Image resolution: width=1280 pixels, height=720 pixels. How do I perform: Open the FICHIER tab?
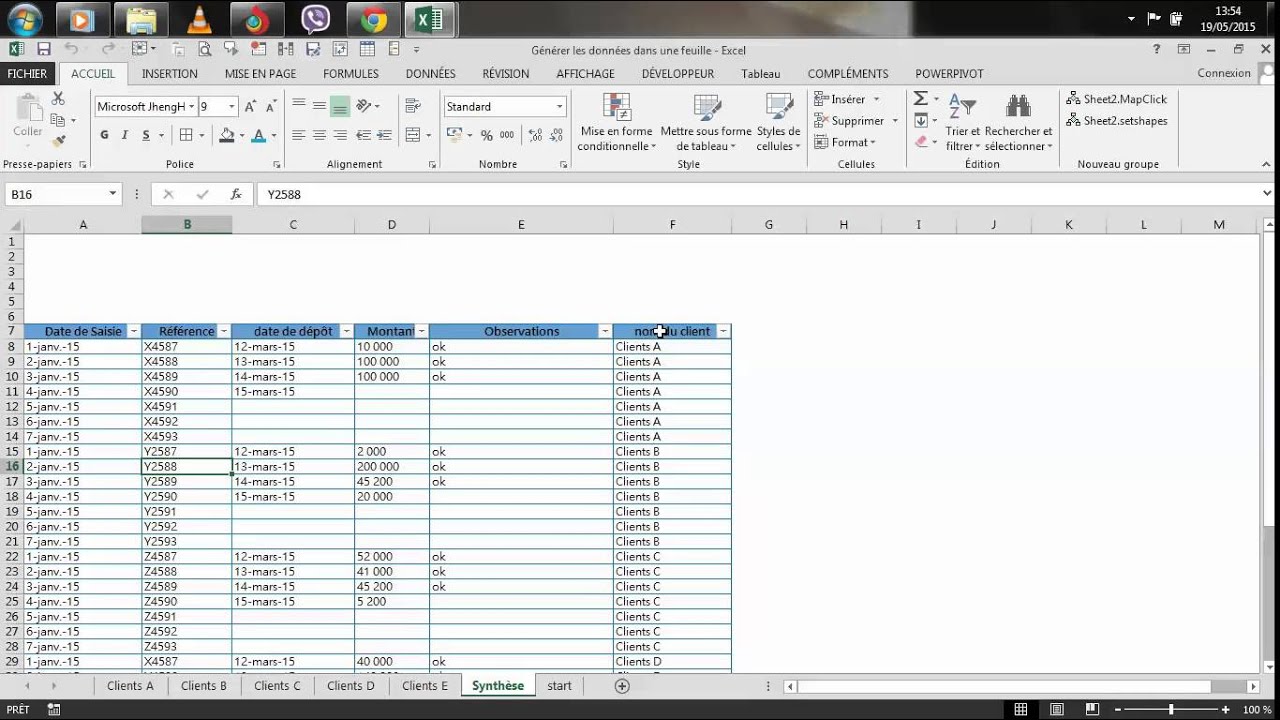click(x=27, y=73)
